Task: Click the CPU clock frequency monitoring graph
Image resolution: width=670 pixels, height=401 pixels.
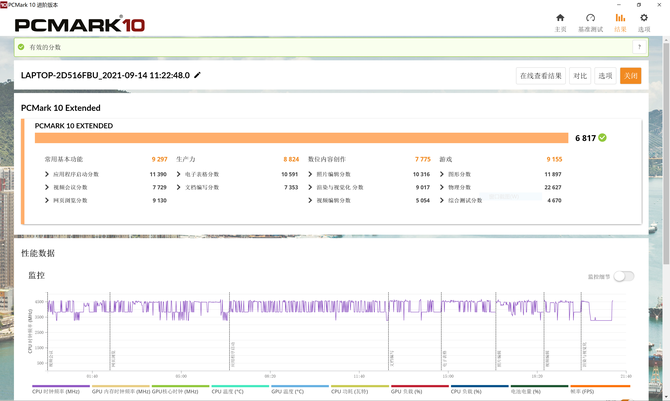Action: tap(337, 331)
